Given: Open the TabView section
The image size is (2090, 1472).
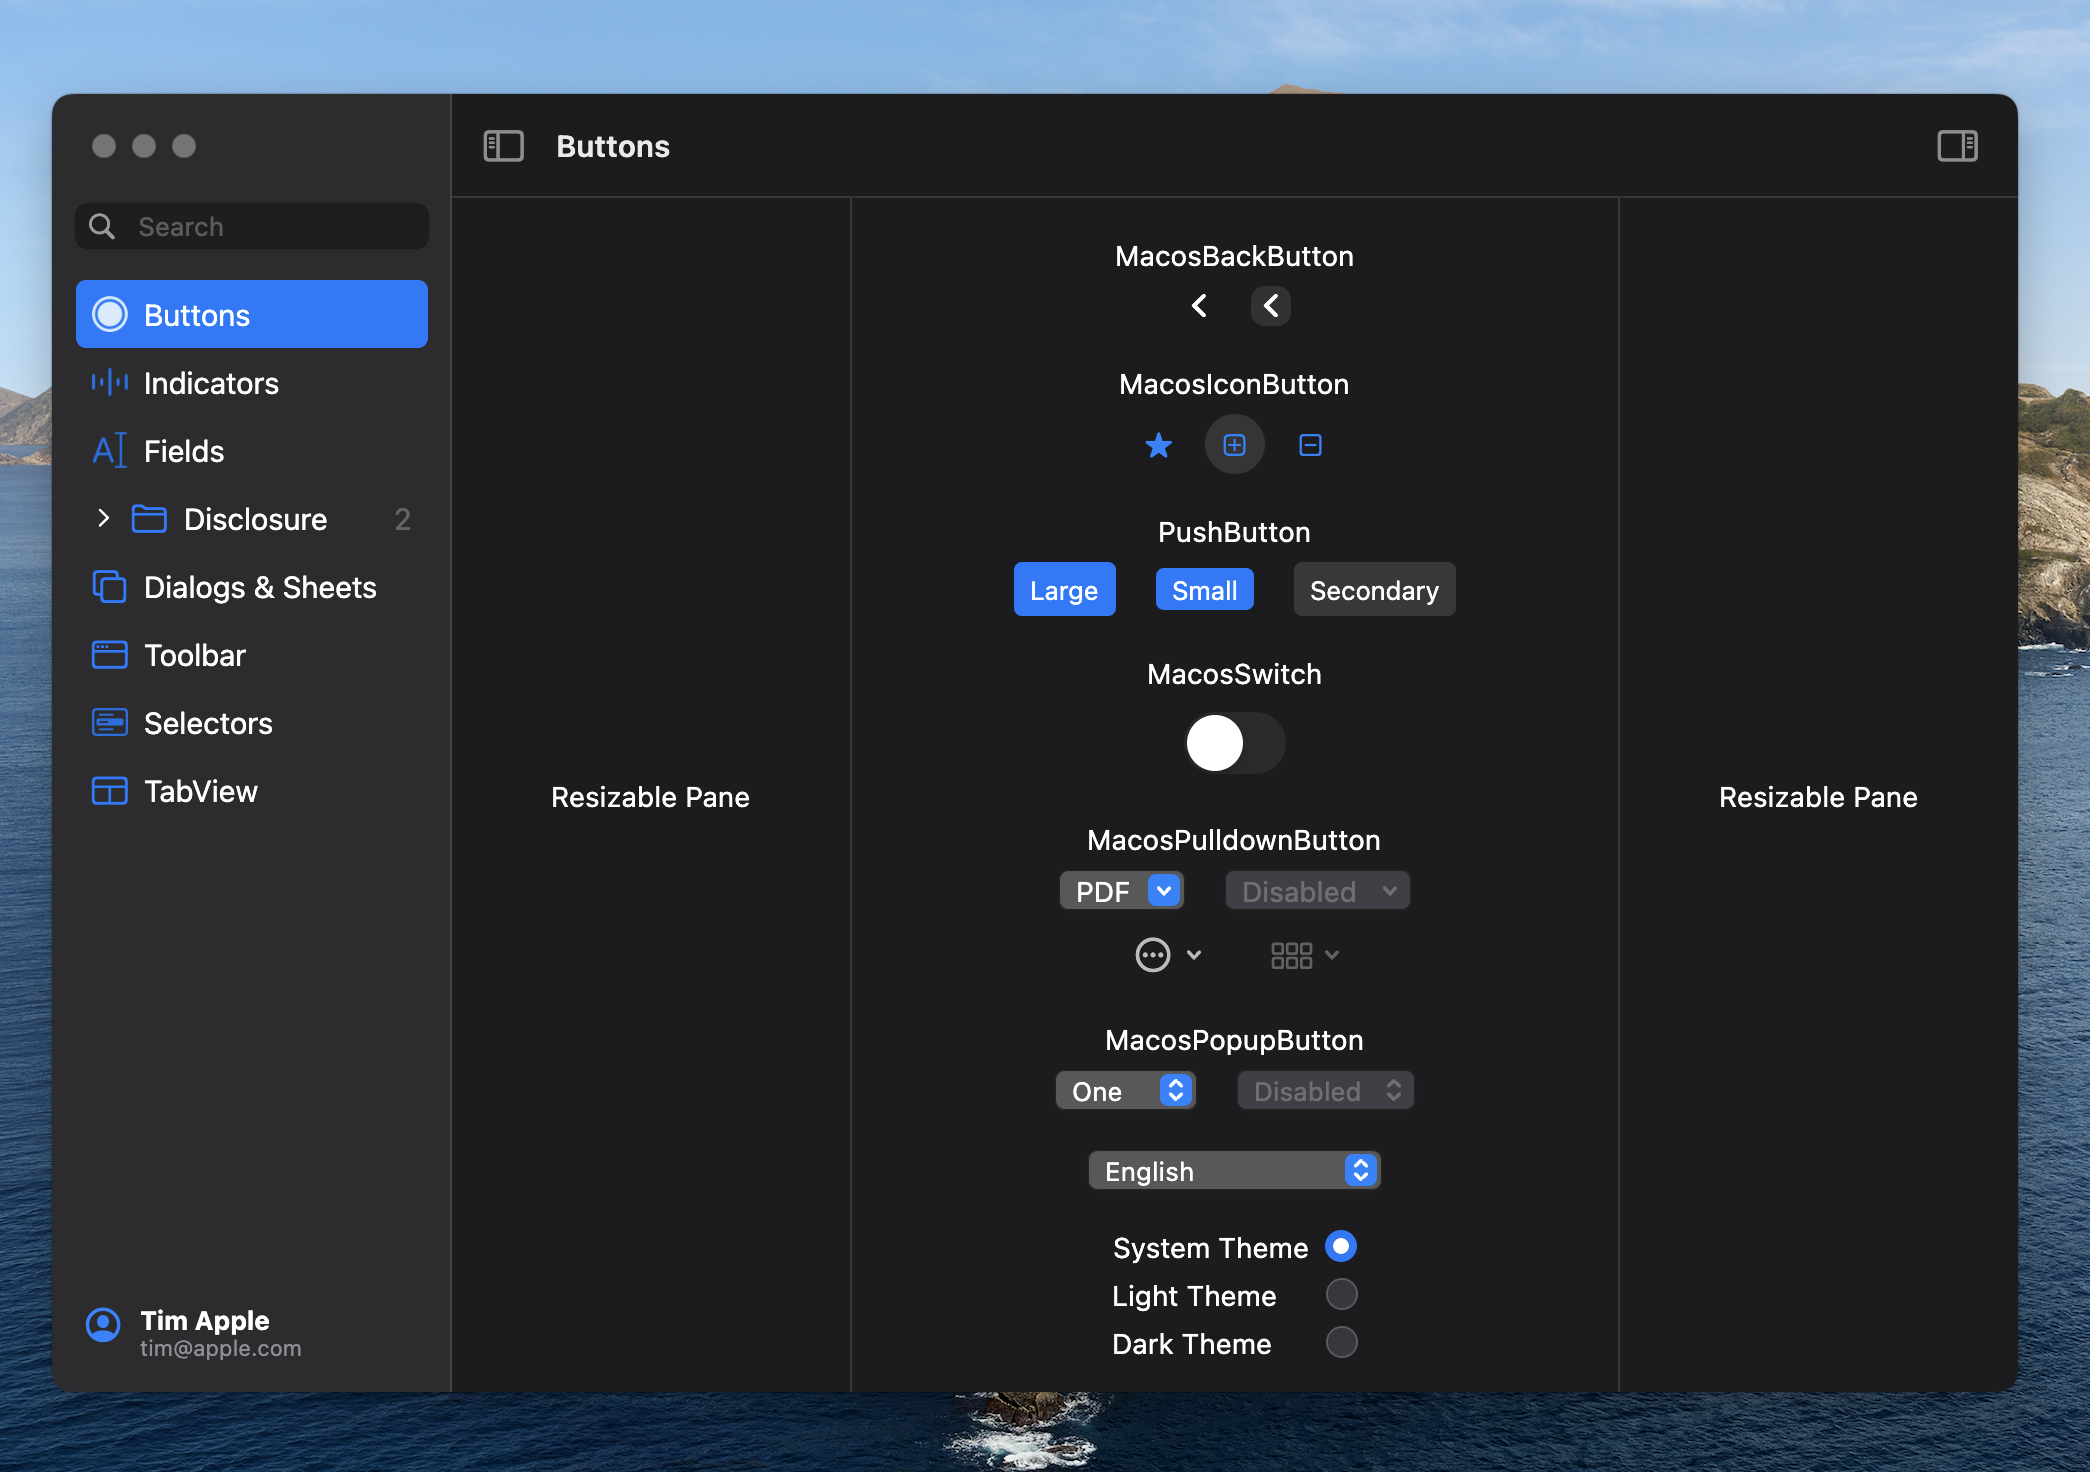Looking at the screenshot, I should click(x=200, y=790).
